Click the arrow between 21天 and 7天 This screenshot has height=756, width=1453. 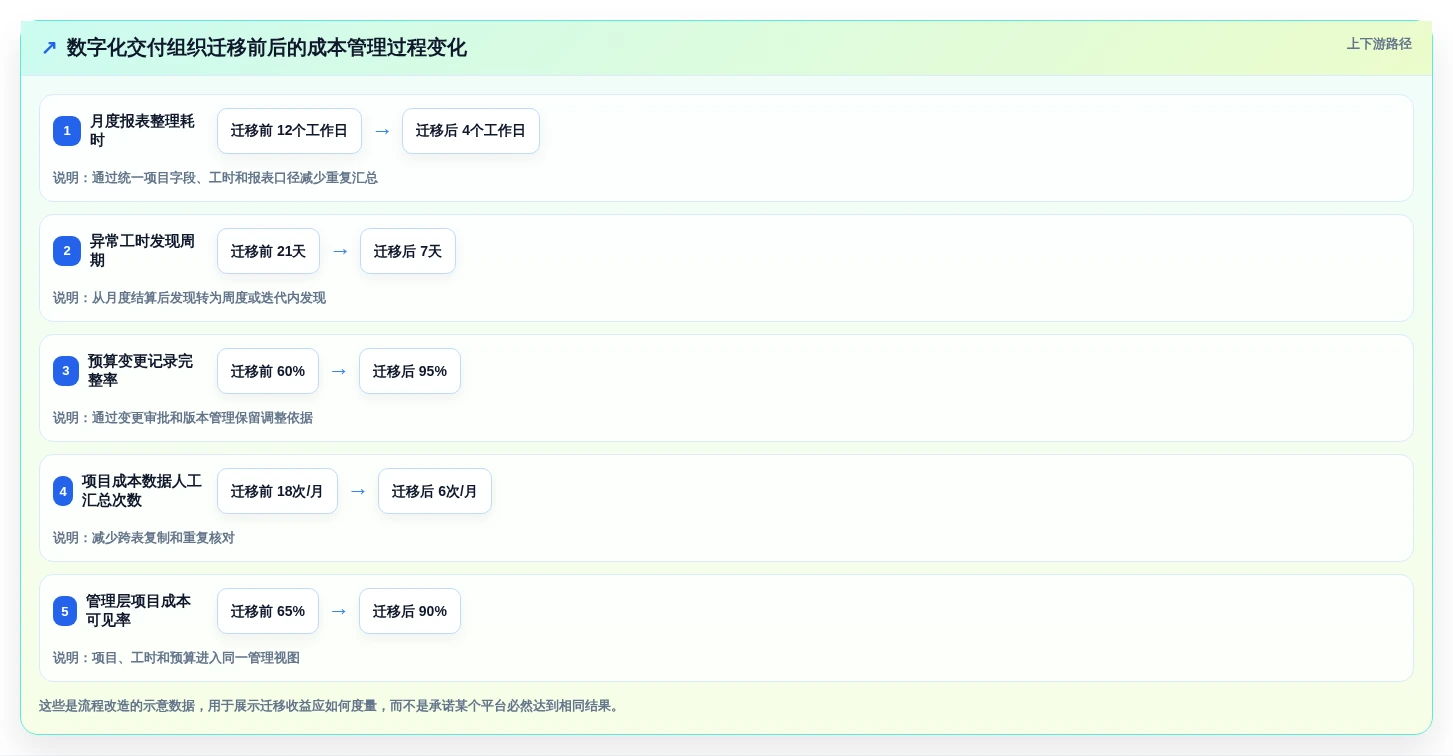(340, 251)
